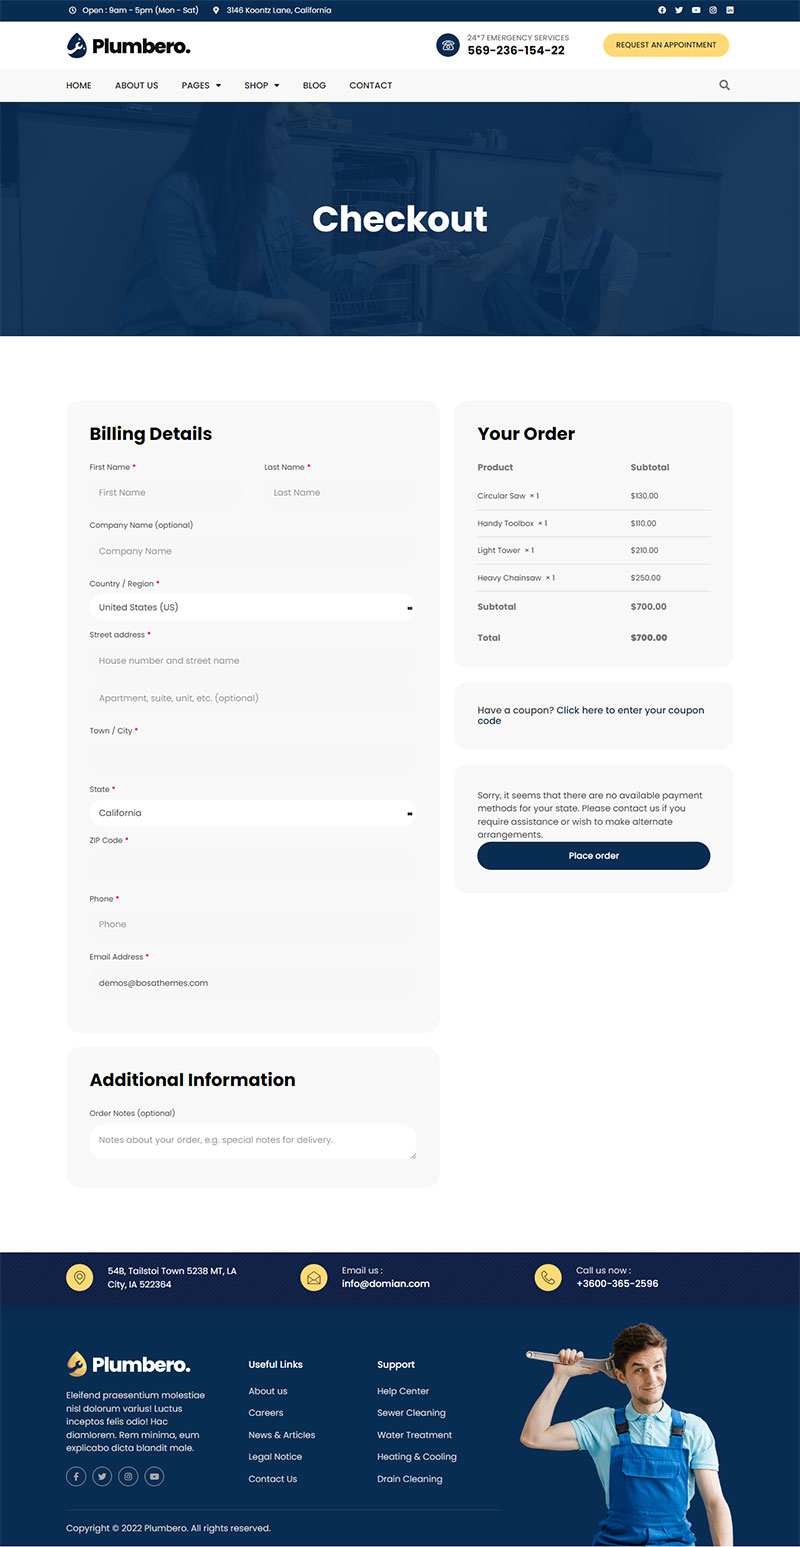Open the footer Instagram circle icon

128,1476
